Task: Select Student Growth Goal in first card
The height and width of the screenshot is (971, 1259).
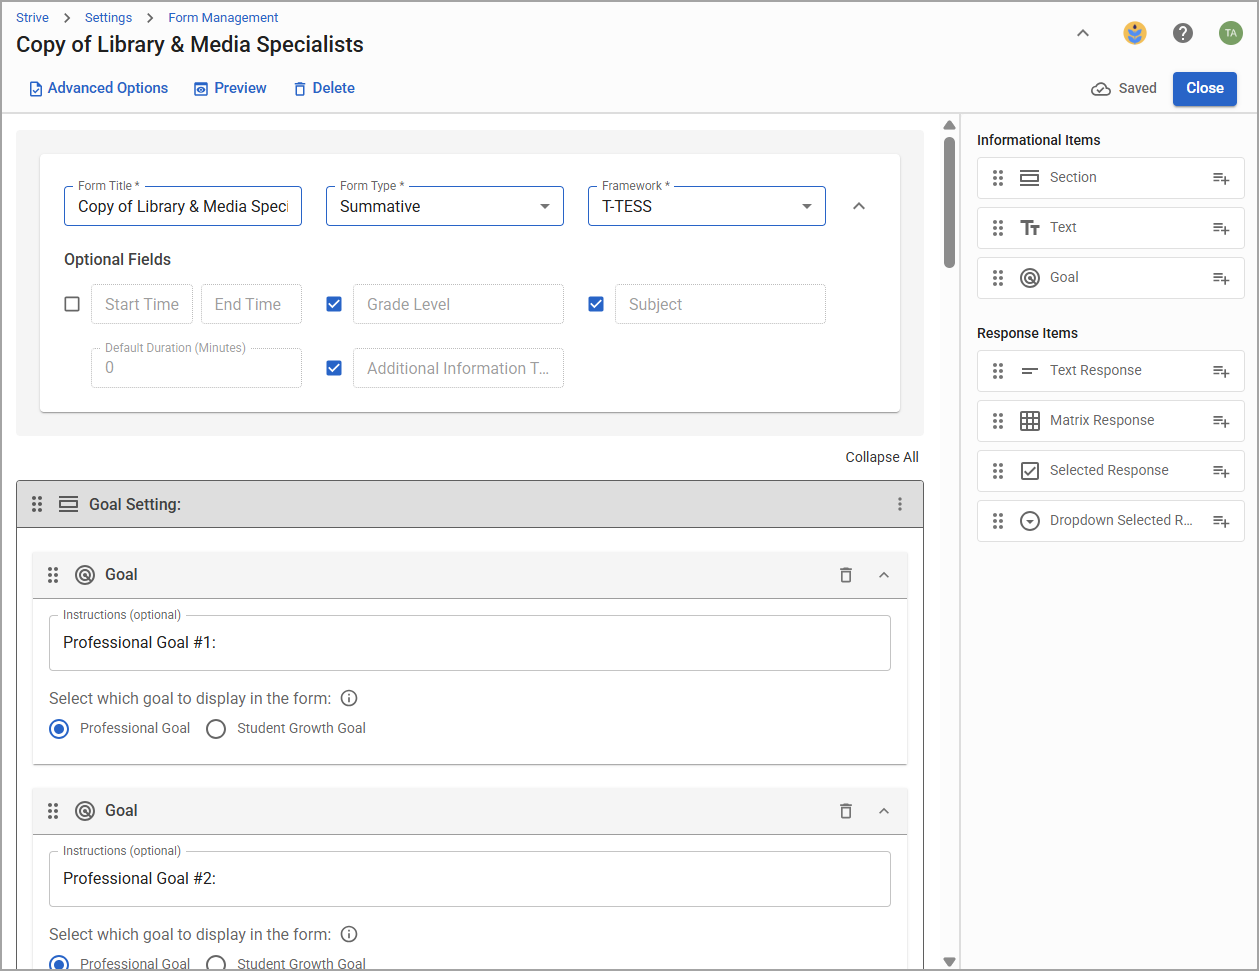Action: (x=216, y=729)
